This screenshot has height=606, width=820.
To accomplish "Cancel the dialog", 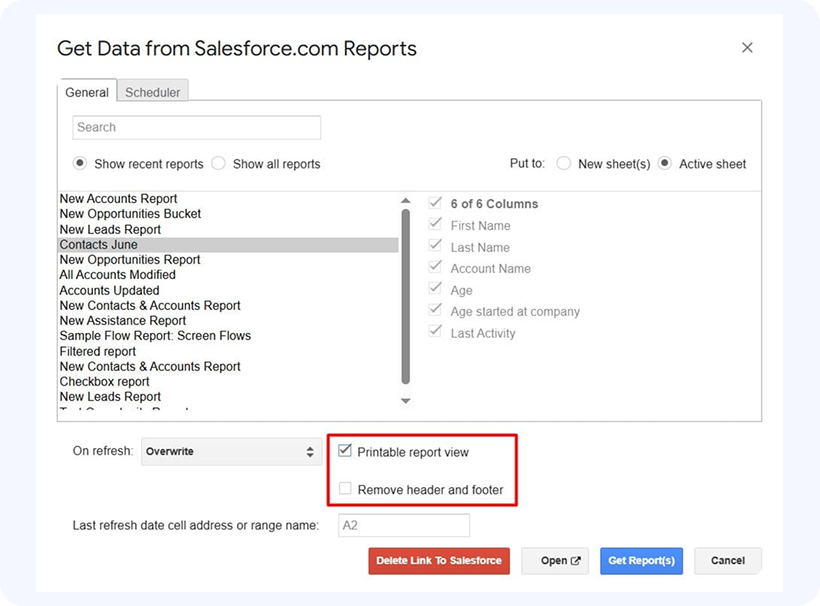I will (x=728, y=561).
